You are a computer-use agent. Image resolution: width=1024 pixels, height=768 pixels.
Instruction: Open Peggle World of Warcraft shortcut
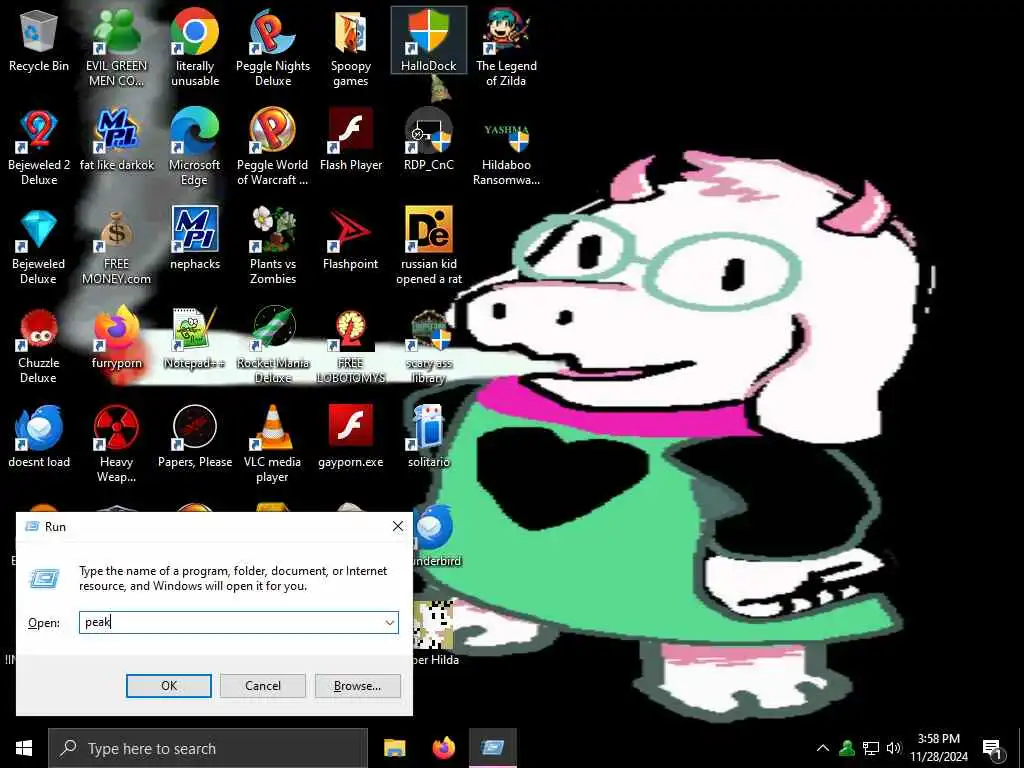(272, 148)
